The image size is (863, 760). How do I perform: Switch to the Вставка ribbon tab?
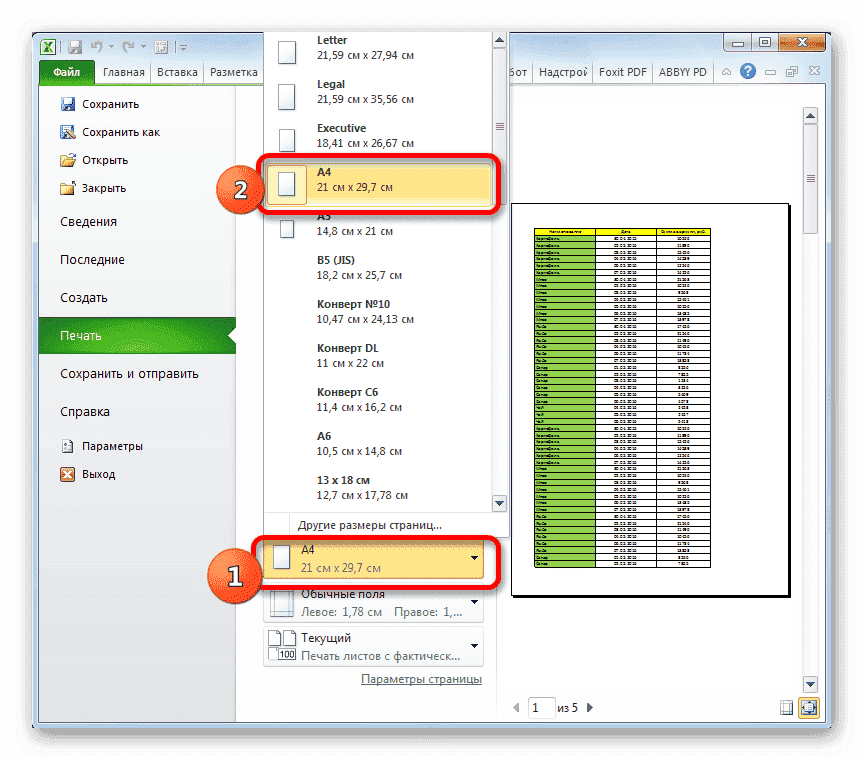click(180, 71)
